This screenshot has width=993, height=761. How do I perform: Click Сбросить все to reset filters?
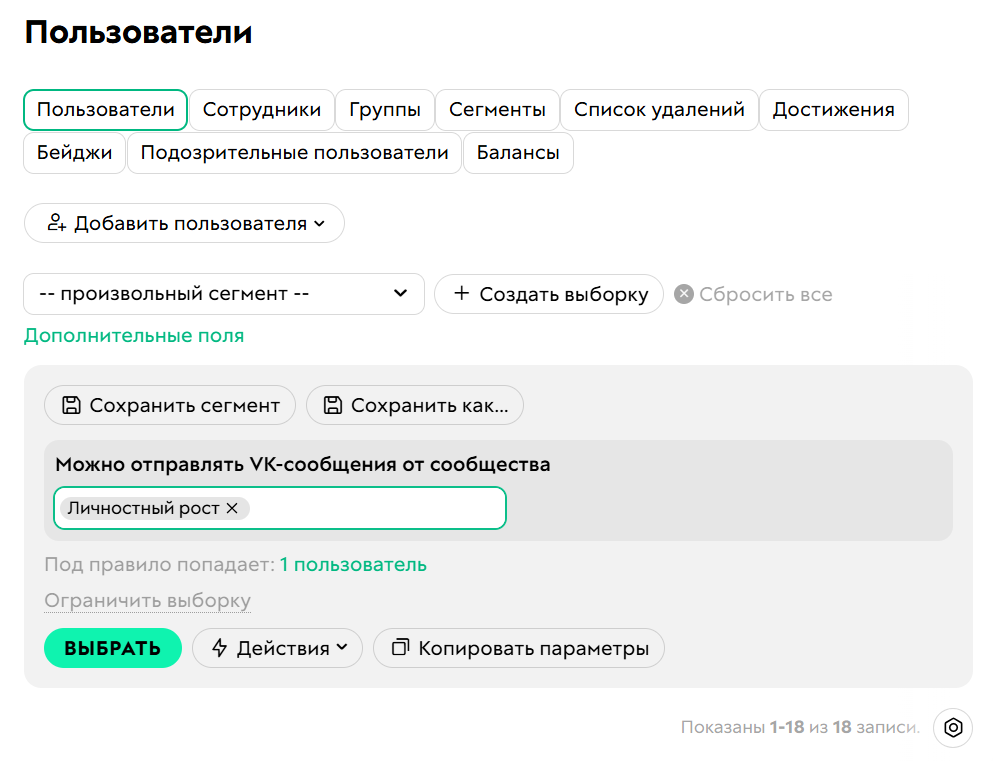[765, 294]
